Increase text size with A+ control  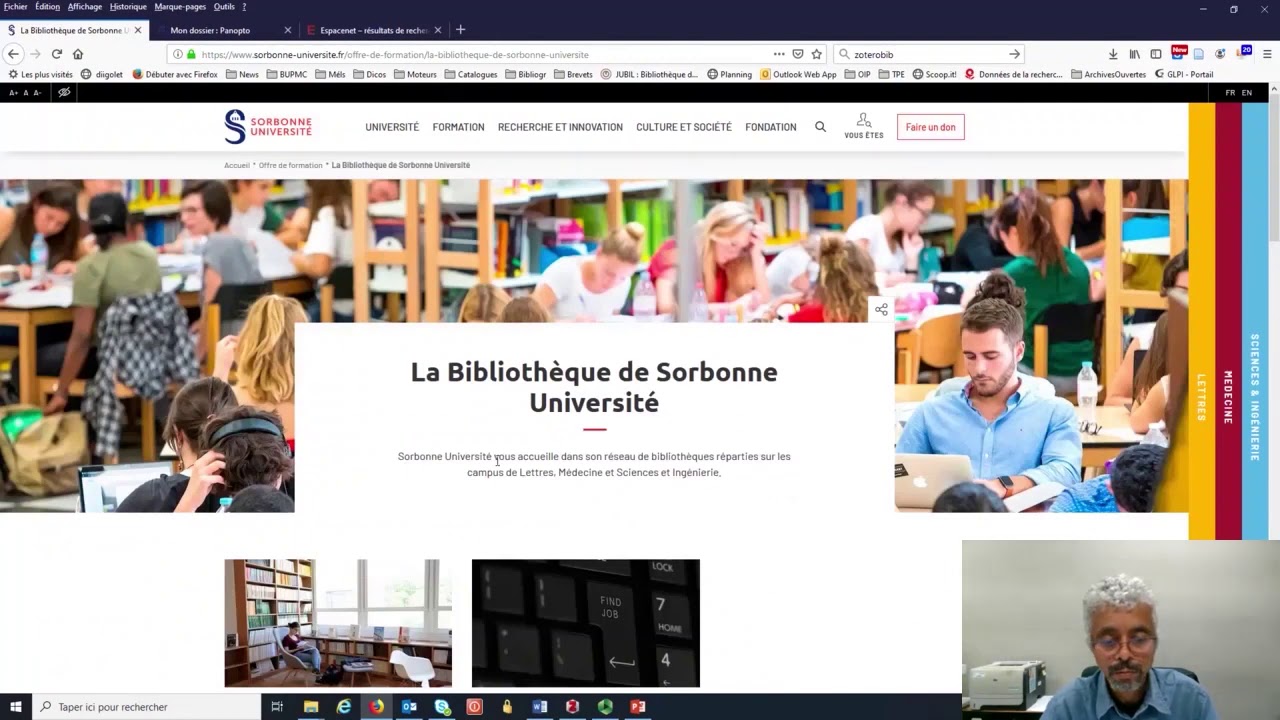(14, 92)
